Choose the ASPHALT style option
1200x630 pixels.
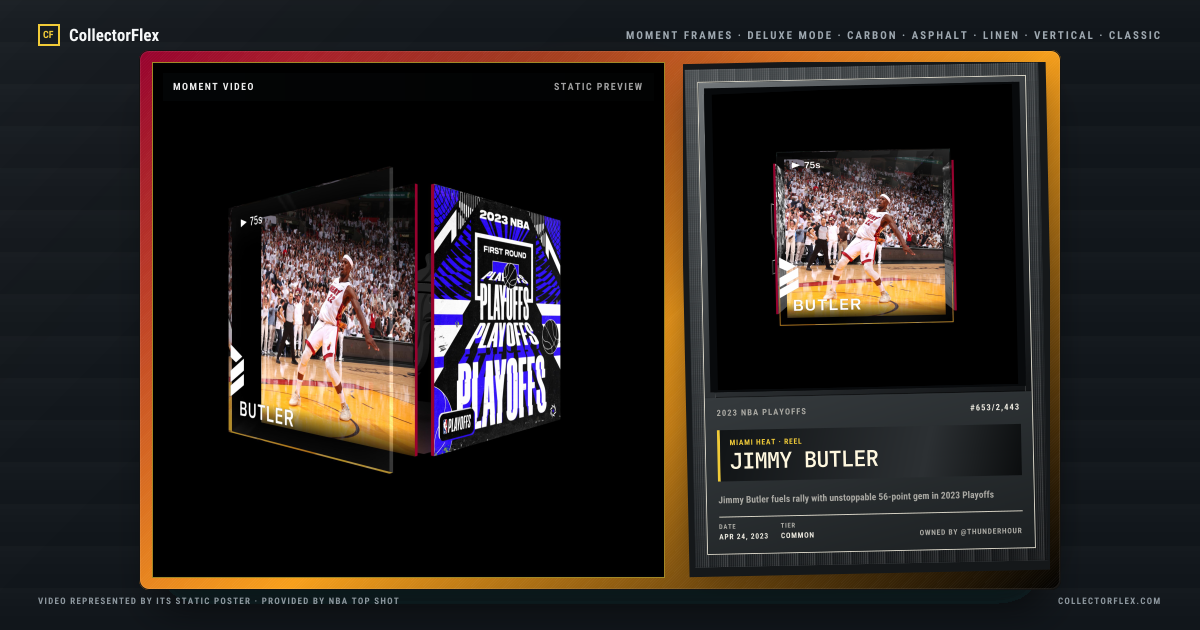click(940, 35)
